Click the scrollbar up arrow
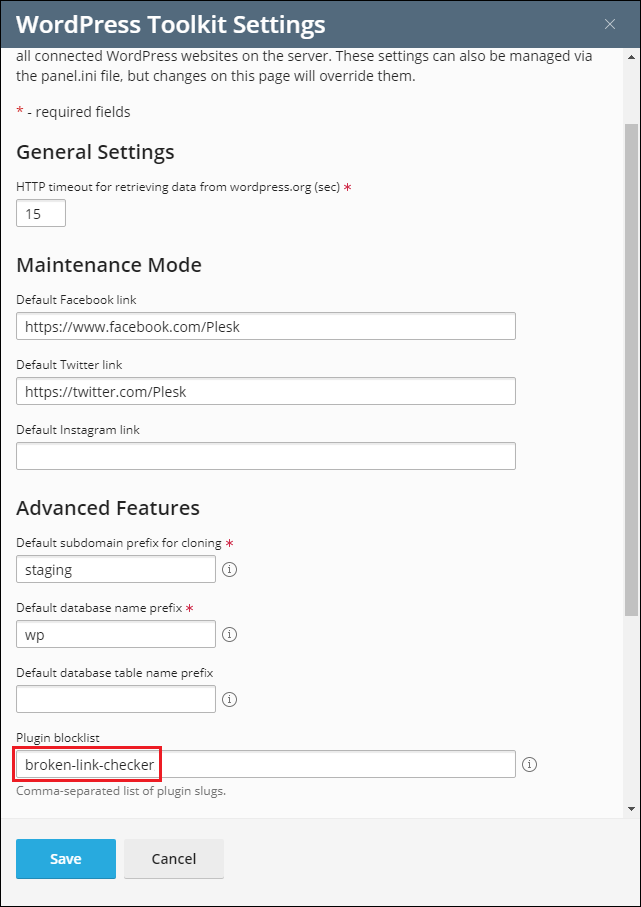 click(631, 57)
